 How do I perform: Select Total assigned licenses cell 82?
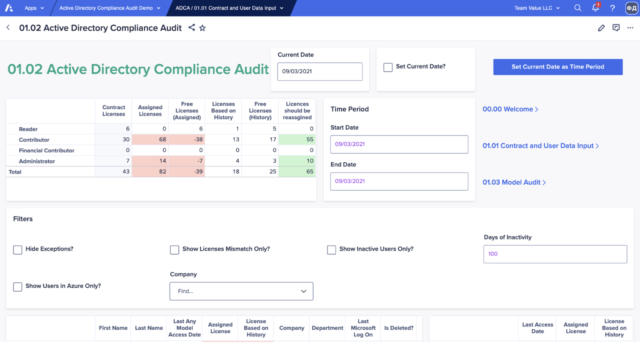tap(150, 171)
